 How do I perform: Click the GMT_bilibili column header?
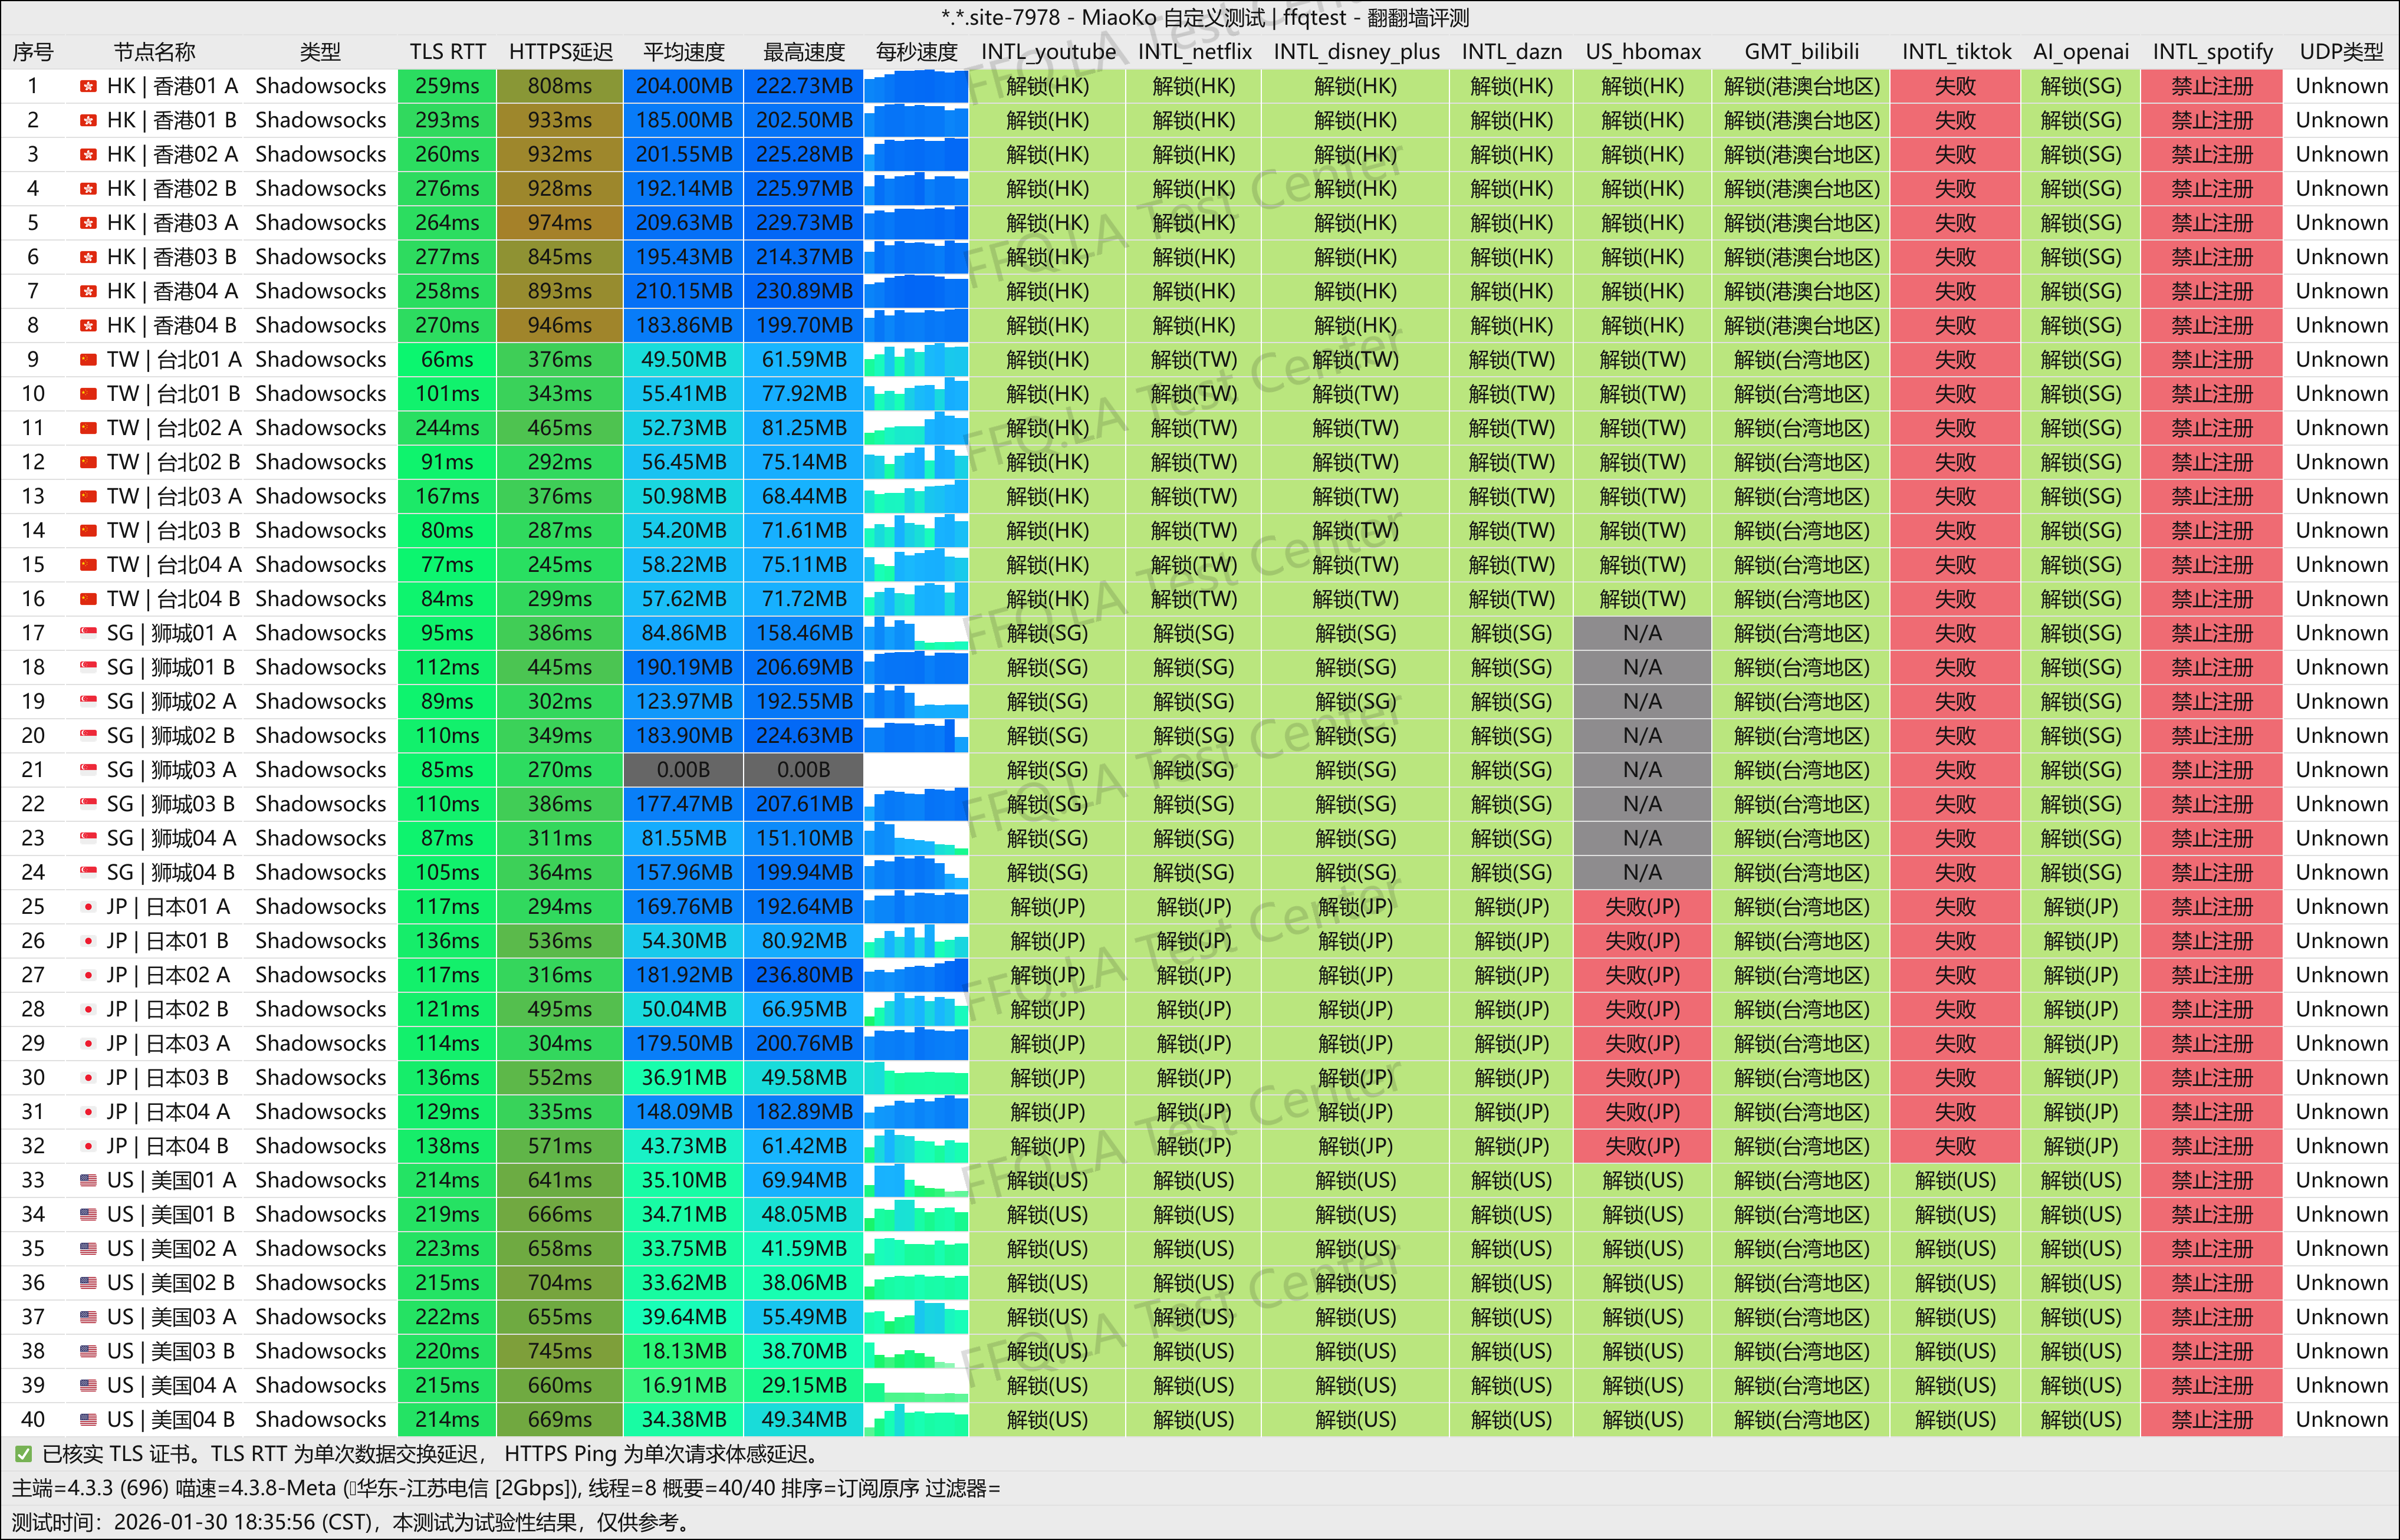pyautogui.click(x=1801, y=52)
